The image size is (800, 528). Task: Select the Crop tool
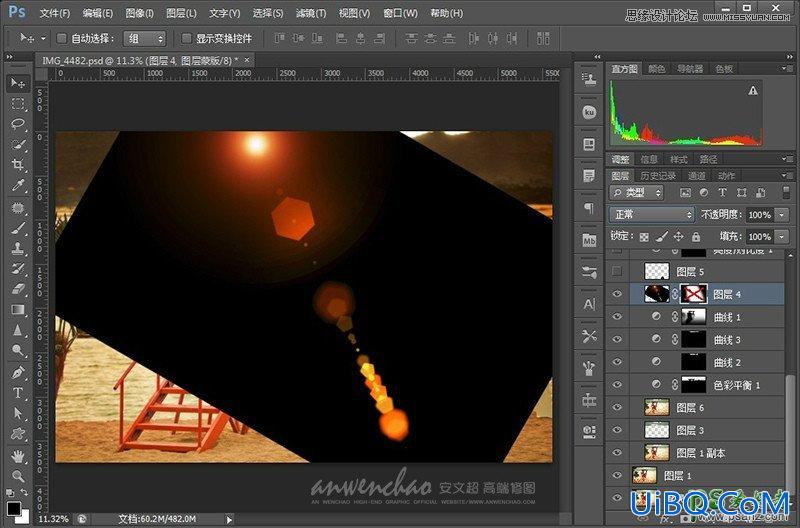pyautogui.click(x=18, y=165)
